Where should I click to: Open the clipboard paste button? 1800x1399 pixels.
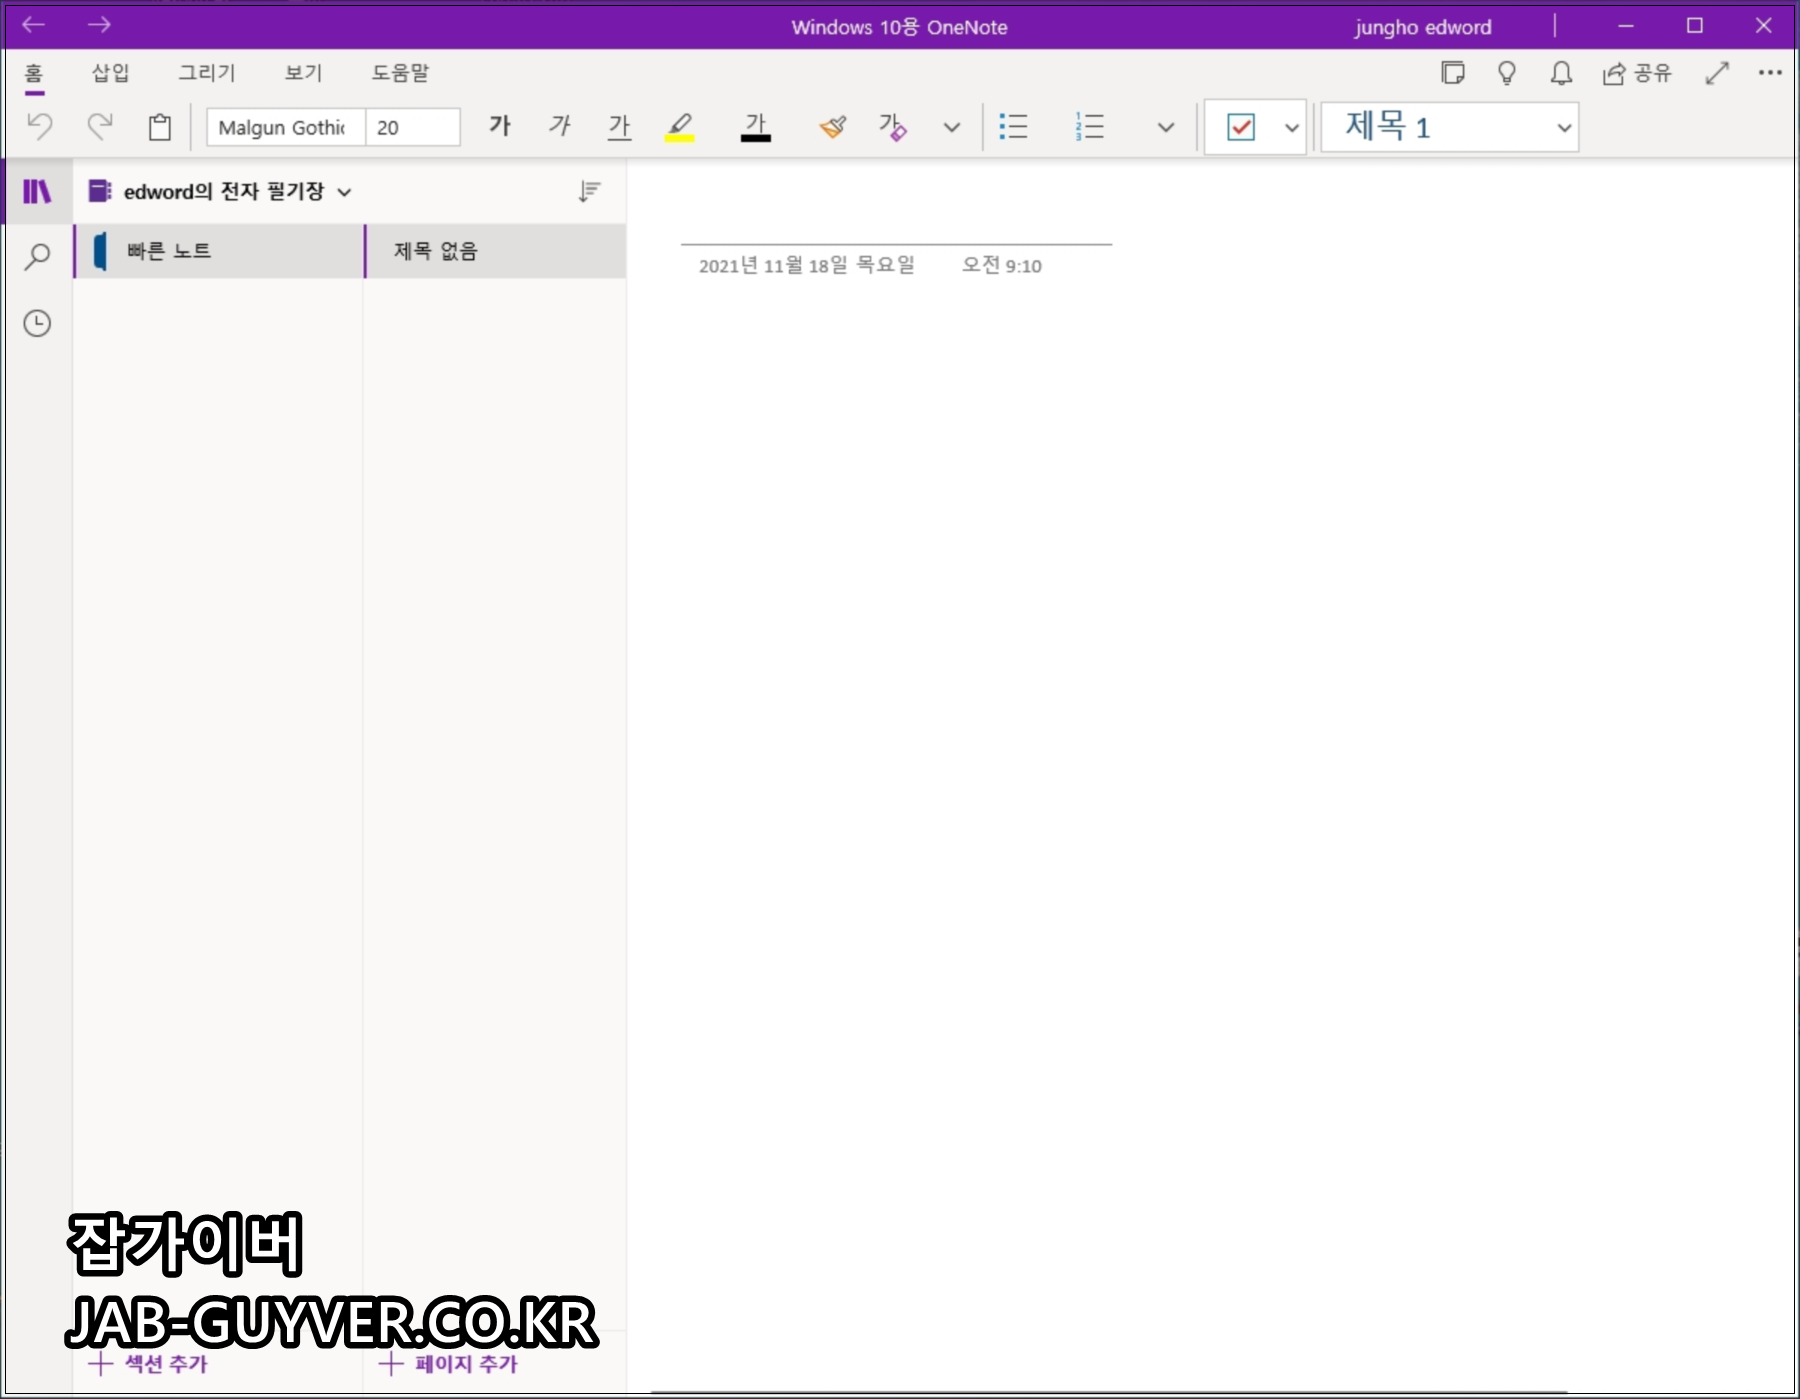[160, 127]
